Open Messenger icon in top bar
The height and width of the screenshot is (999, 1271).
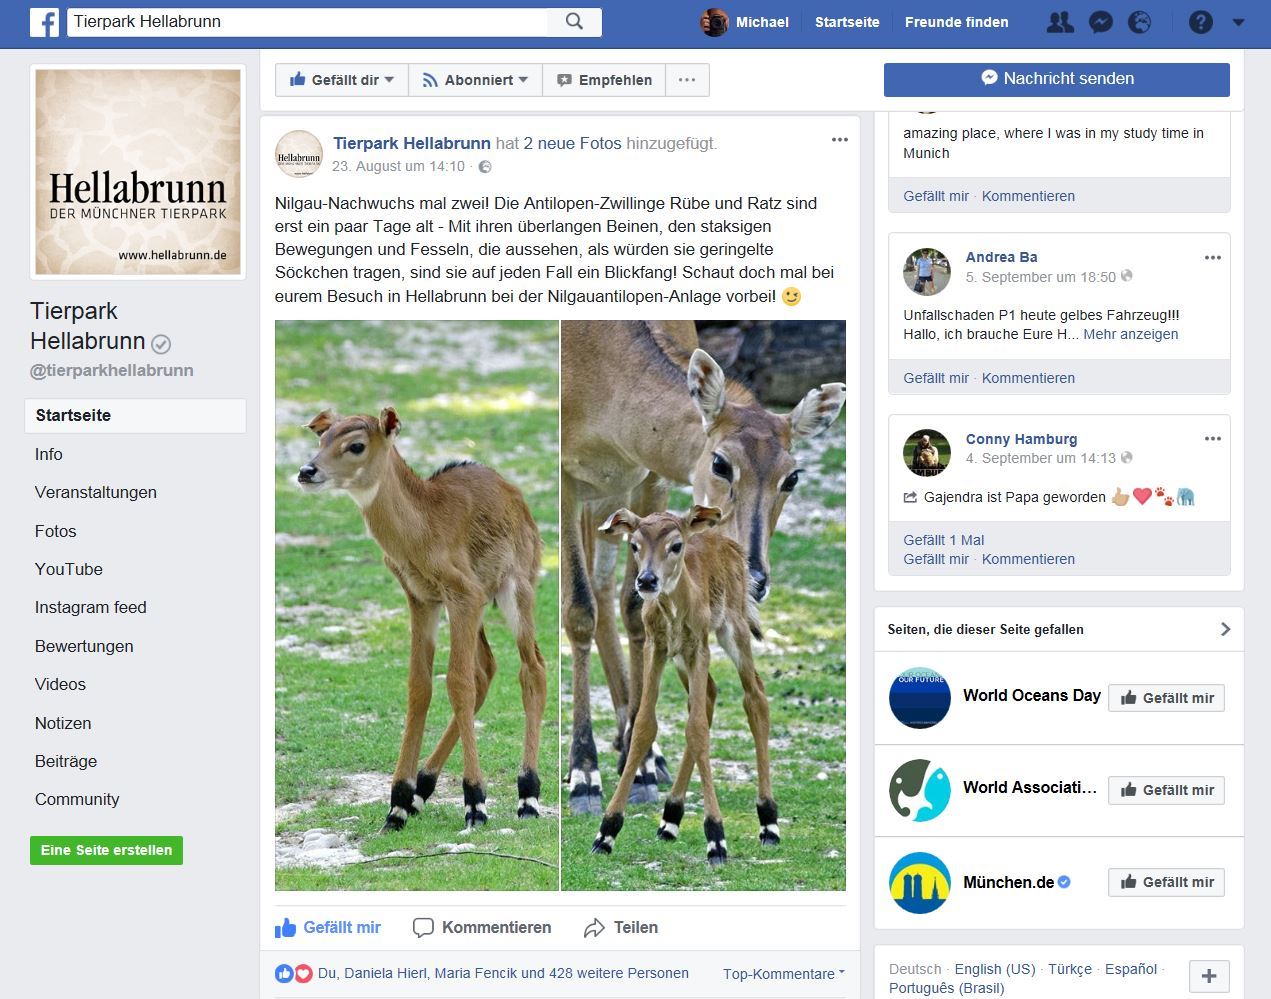pos(1100,22)
